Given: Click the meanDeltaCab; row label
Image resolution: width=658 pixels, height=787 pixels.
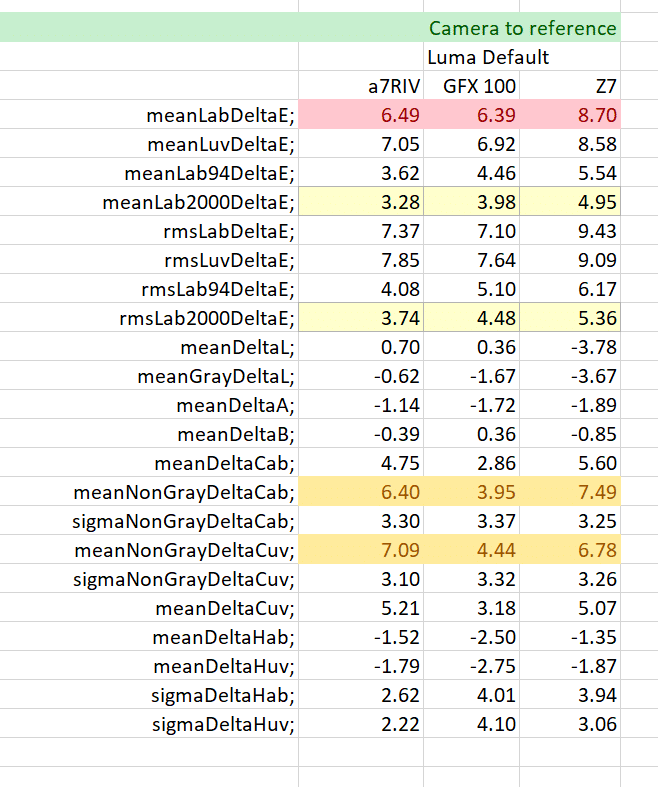Looking at the screenshot, I should (x=225, y=463).
